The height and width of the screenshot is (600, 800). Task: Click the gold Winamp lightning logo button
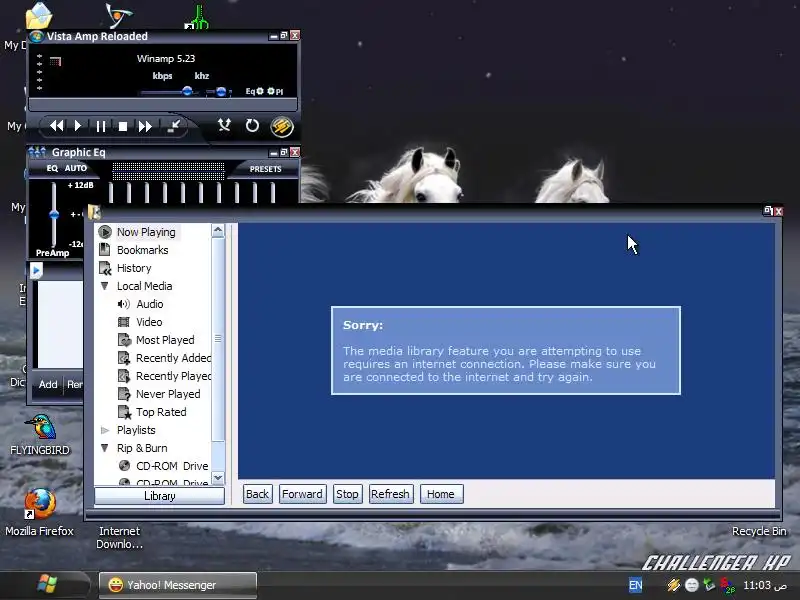point(282,127)
